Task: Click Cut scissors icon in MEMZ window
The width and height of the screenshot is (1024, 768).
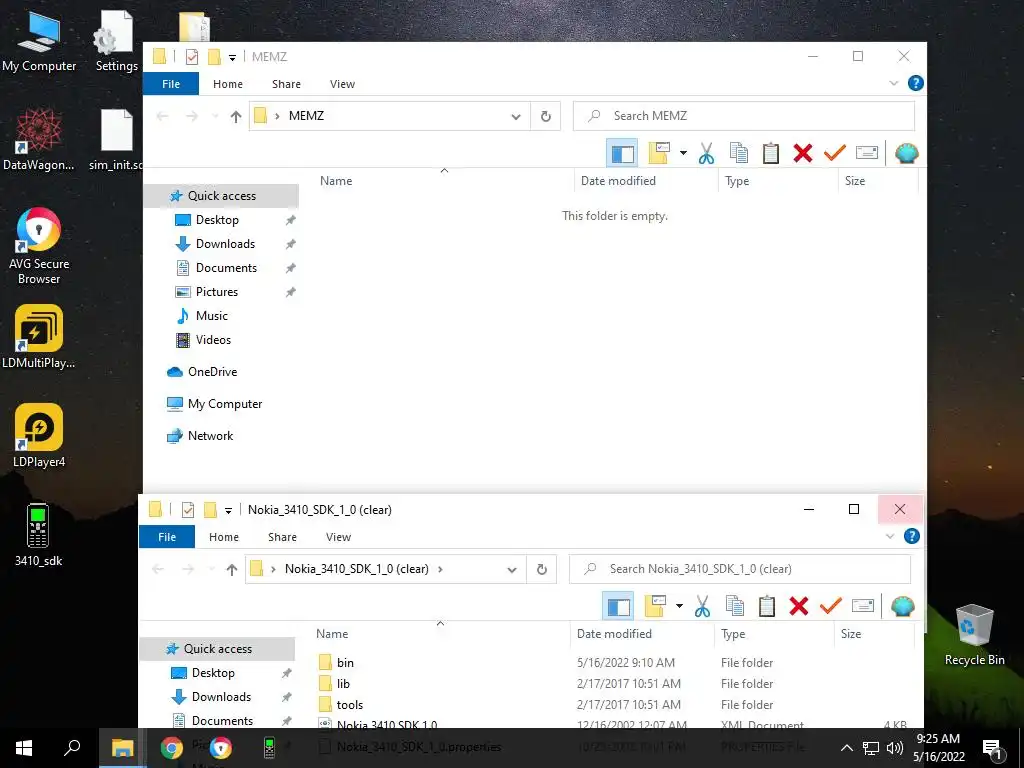Action: (706, 153)
